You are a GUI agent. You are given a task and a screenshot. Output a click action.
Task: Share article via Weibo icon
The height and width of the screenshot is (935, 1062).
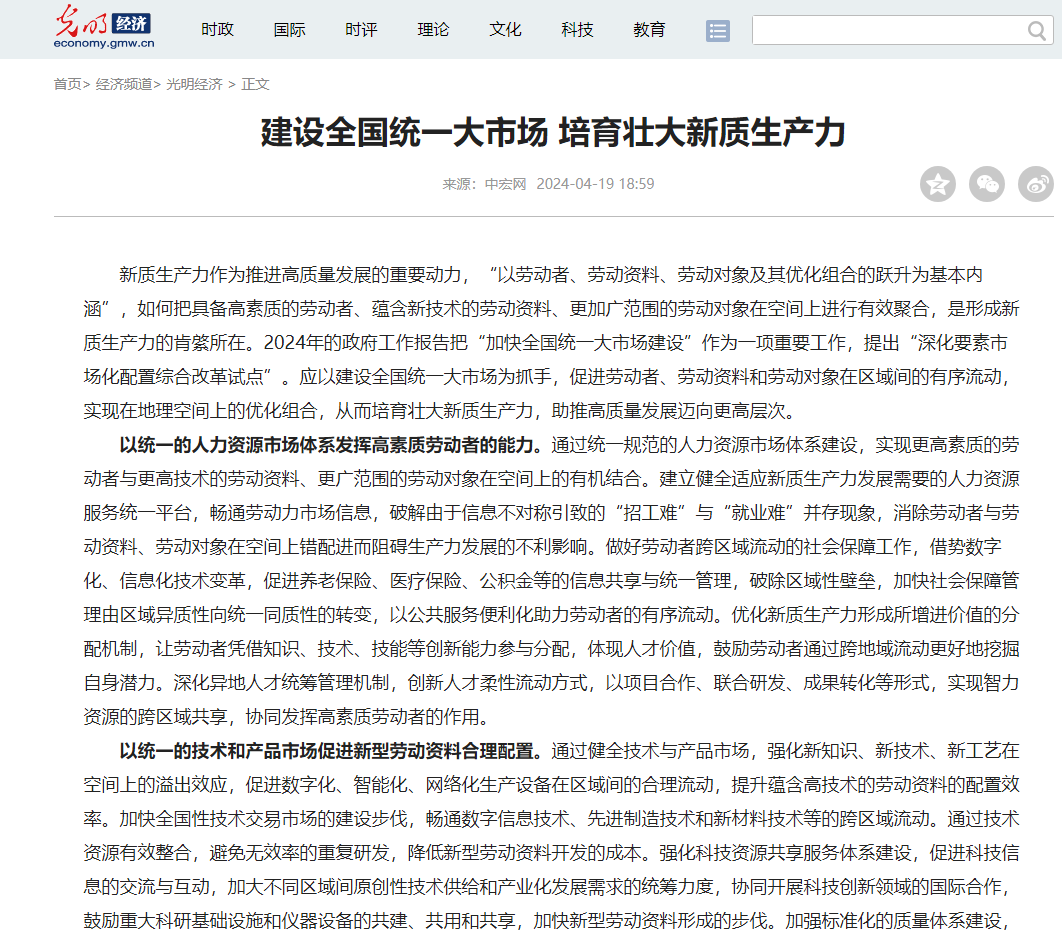pos(1036,184)
